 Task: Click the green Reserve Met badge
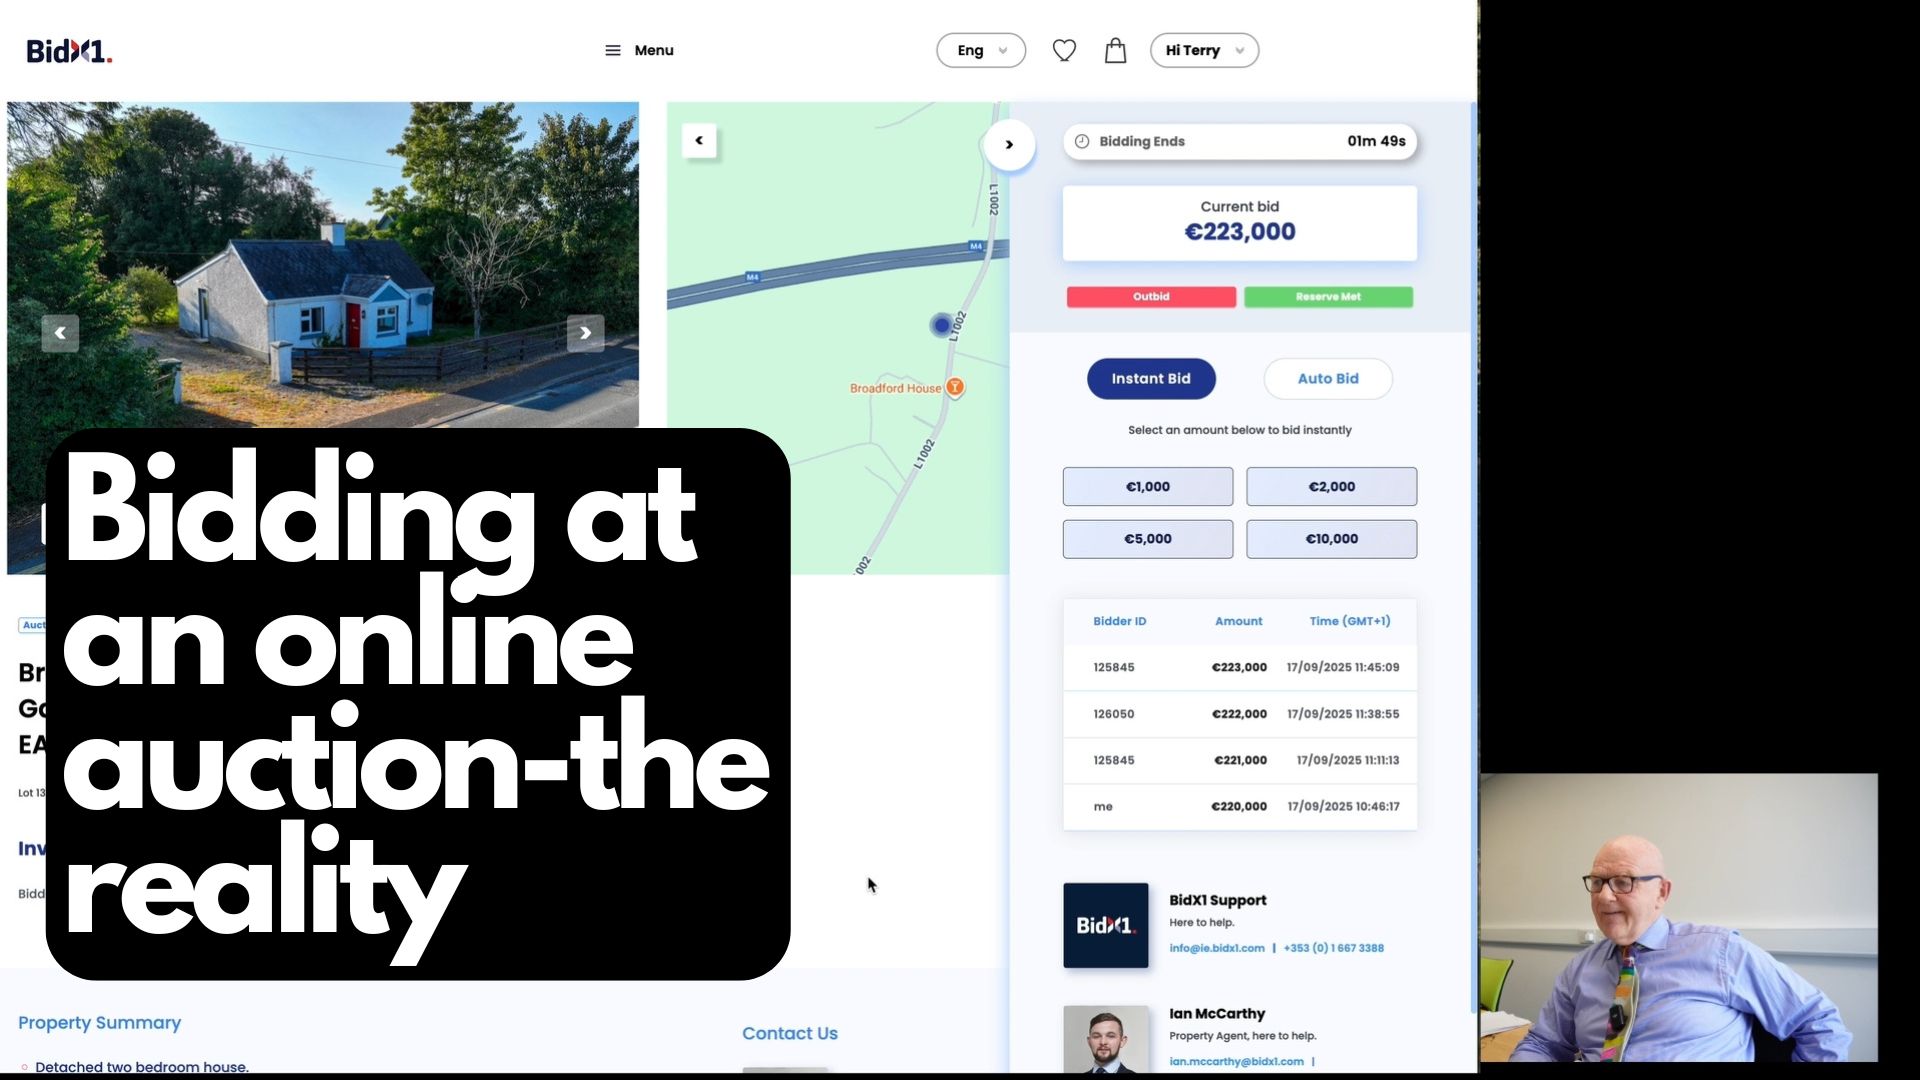pyautogui.click(x=1328, y=296)
